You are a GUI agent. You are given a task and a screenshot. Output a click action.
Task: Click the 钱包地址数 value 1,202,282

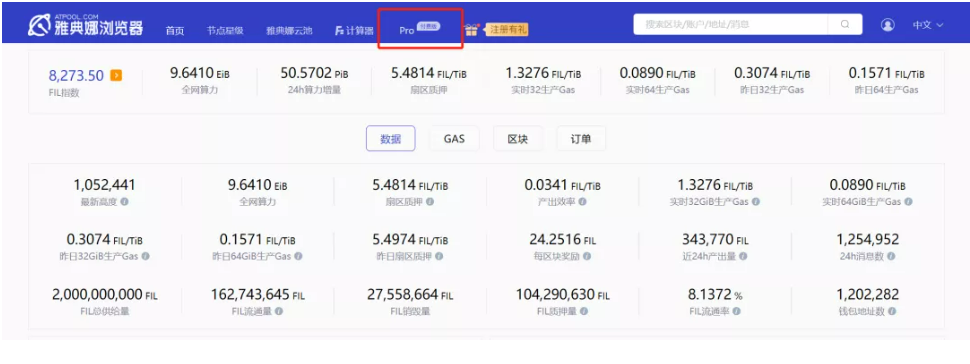(868, 295)
